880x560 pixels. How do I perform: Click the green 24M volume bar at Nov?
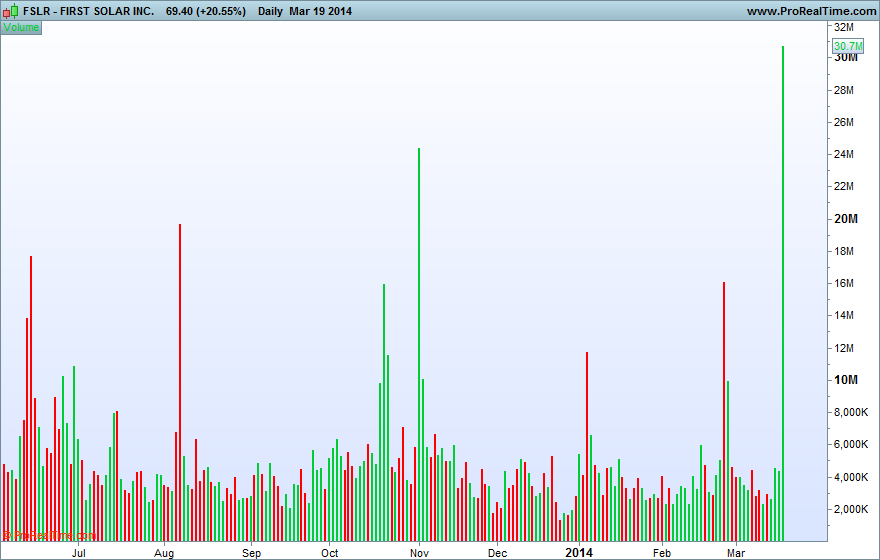pyautogui.click(x=419, y=345)
